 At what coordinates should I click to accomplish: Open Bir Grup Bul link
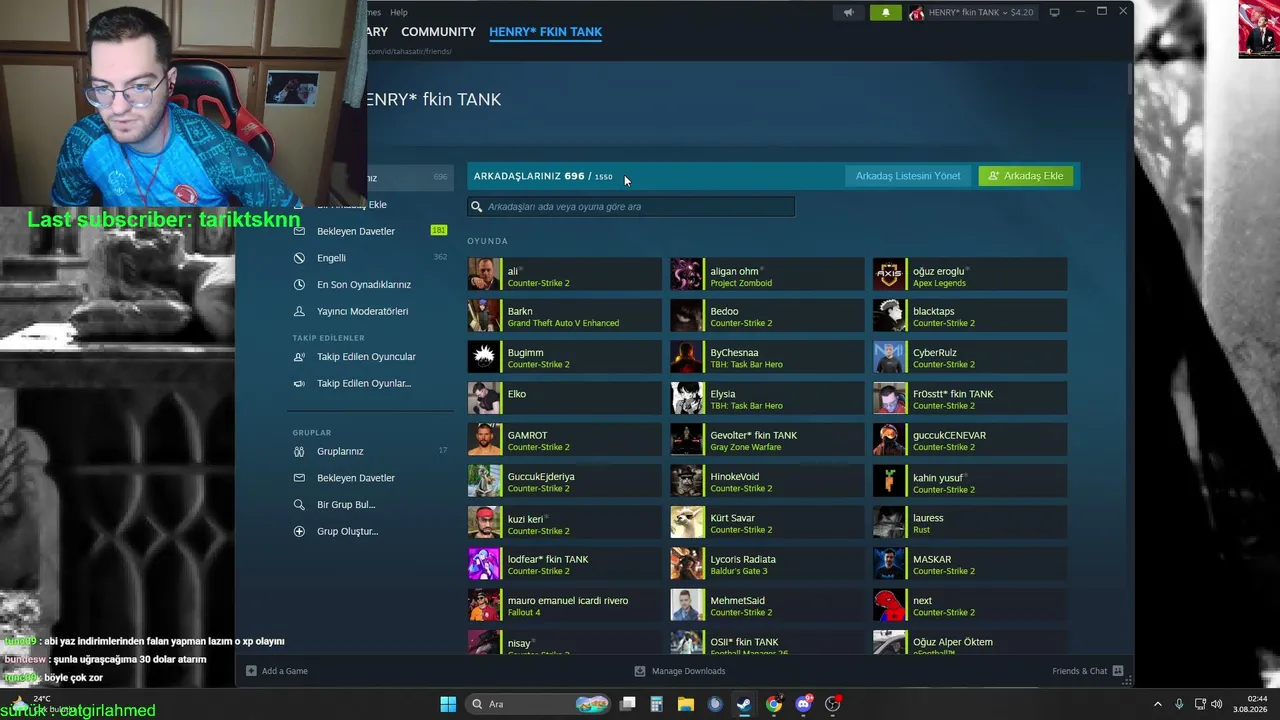[x=346, y=505]
